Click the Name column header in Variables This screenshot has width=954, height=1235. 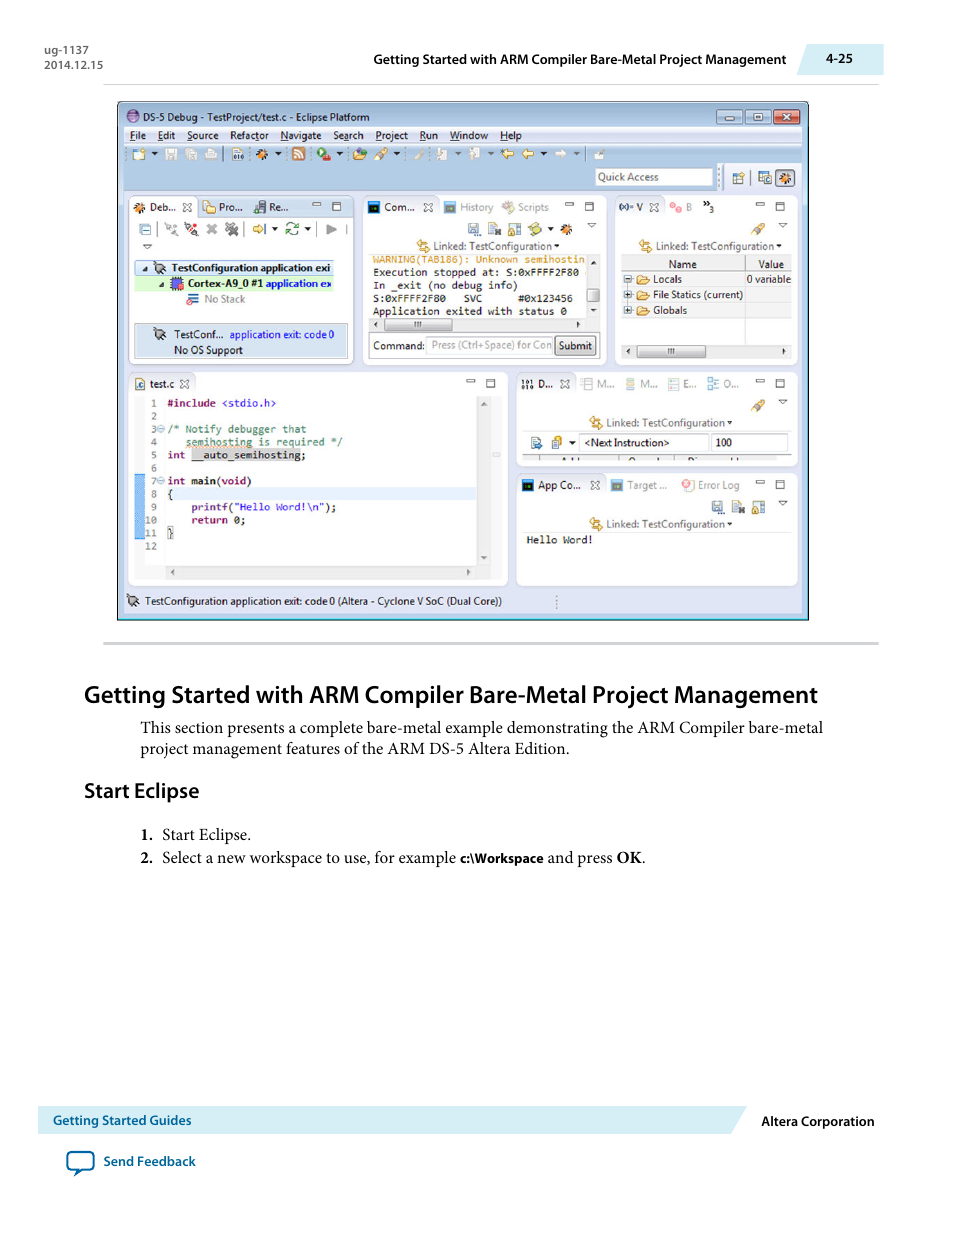click(683, 264)
